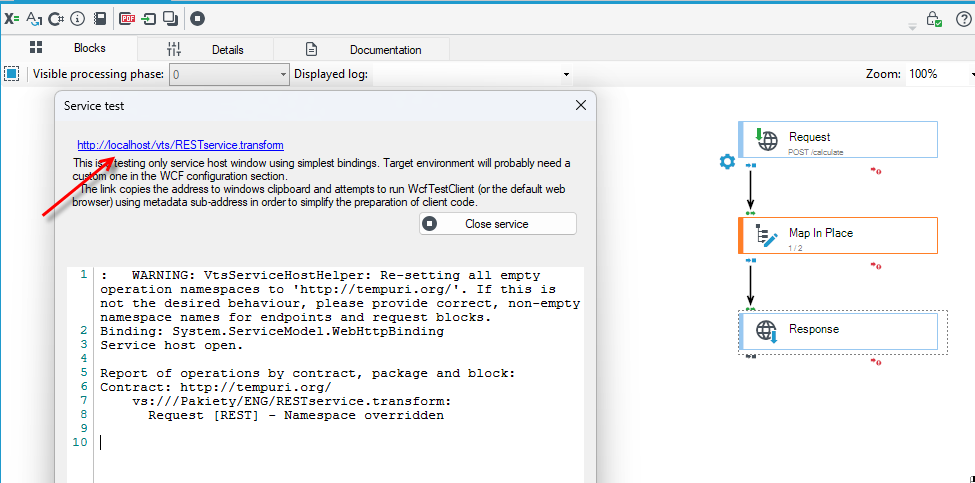This screenshot has height=483, width=975.
Task: Click the red error output under Request block
Action: [x=876, y=170]
